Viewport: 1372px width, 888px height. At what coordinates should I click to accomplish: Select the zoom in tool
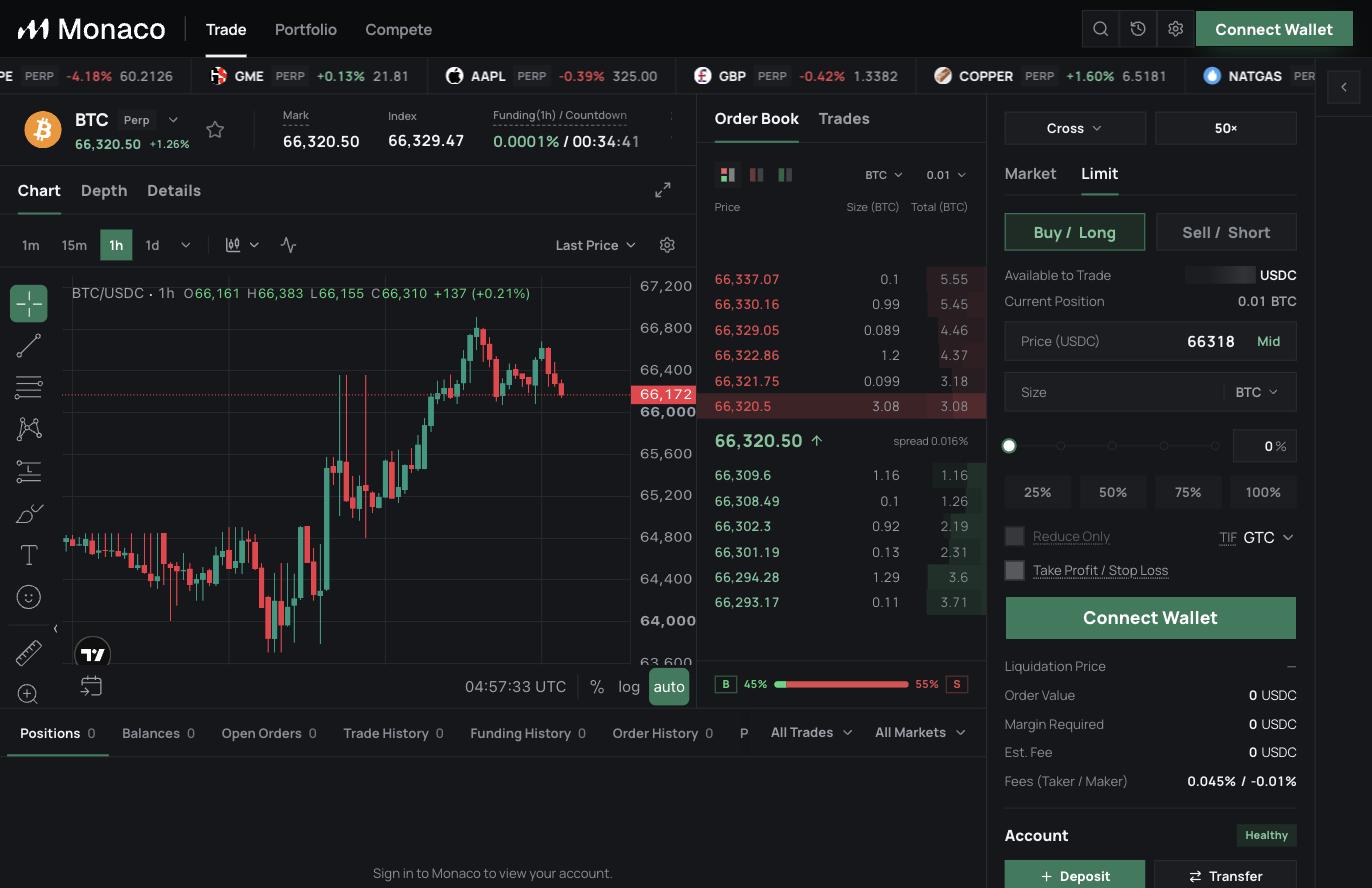(x=29, y=694)
